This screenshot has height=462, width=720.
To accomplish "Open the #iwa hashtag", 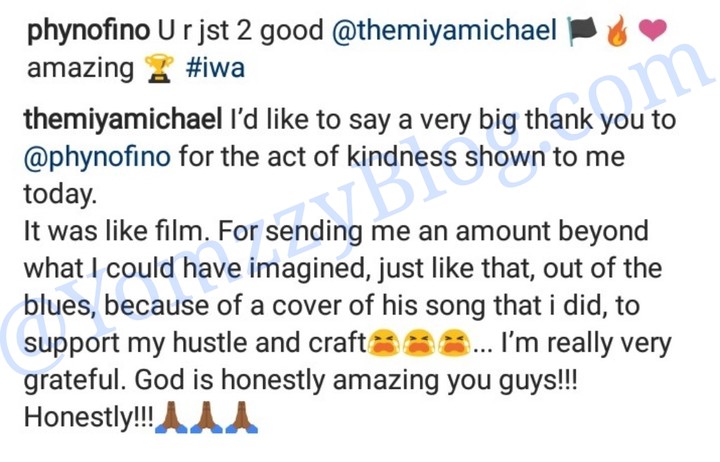I will 214,68.
